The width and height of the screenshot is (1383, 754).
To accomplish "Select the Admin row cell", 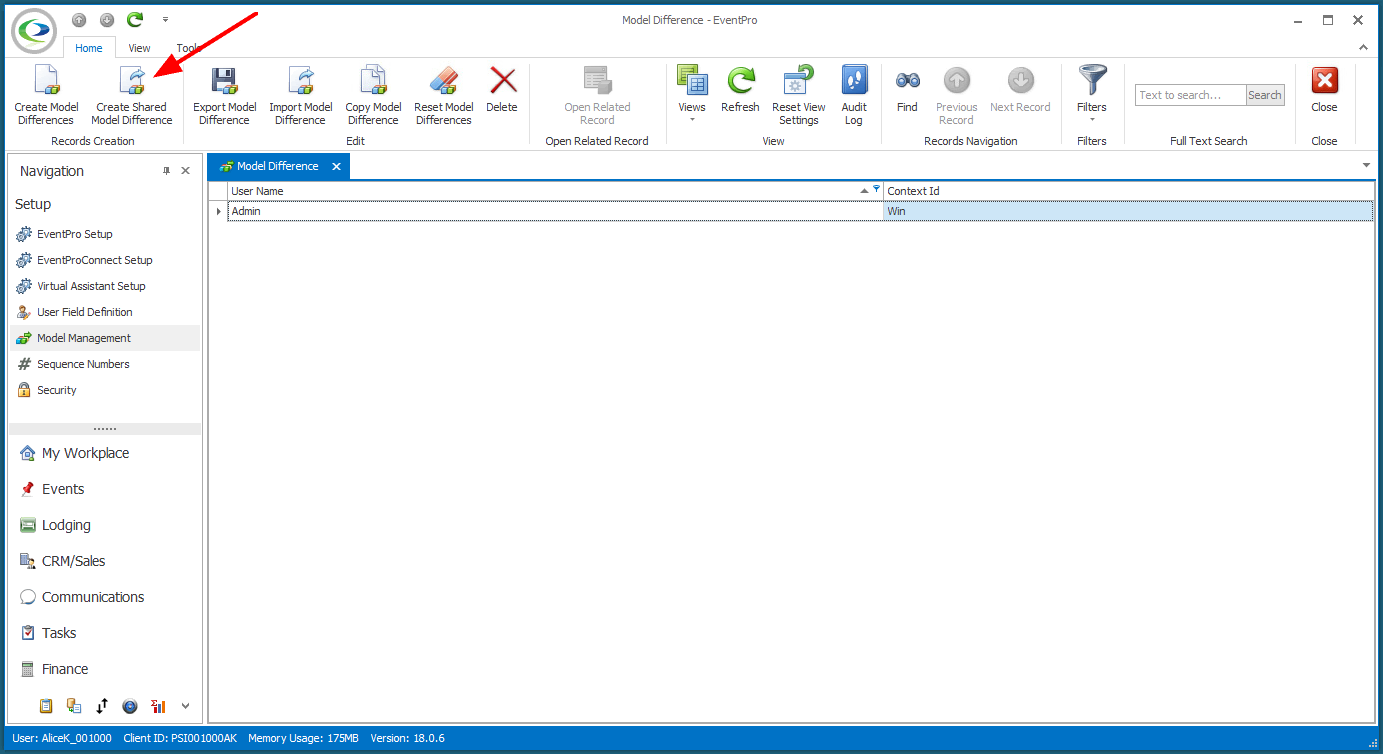I will [556, 211].
